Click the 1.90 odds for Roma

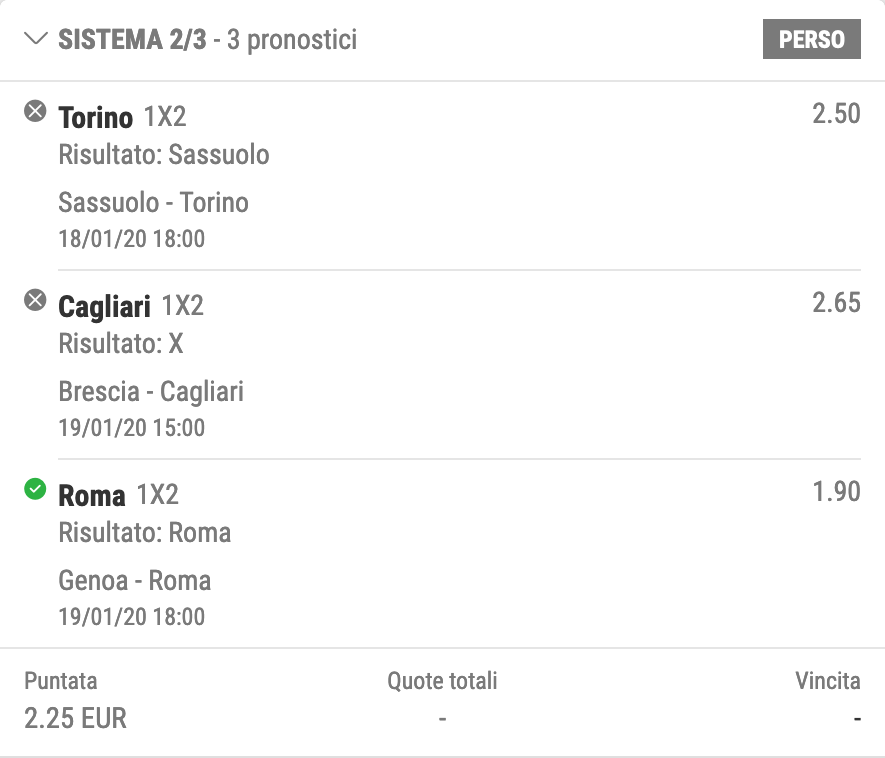click(836, 492)
